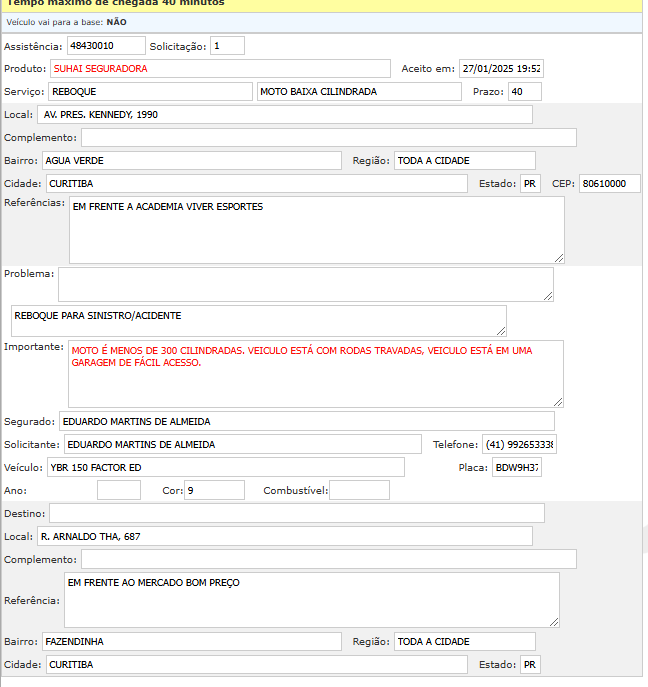Click the Telefone field
The width and height of the screenshot is (648, 687).
pyautogui.click(x=519, y=444)
